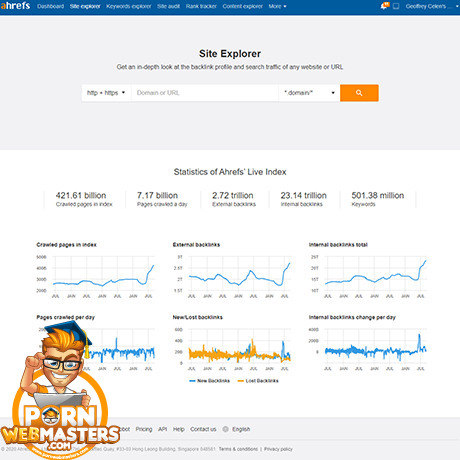
Task: Go to Keywords explorer
Action: pyautogui.click(x=128, y=6)
